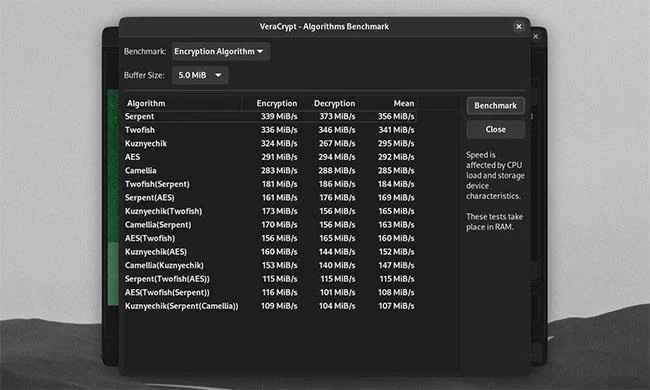Click AES's 292 MiB/s mean value
Screen dimensions: 650x390
point(396,157)
